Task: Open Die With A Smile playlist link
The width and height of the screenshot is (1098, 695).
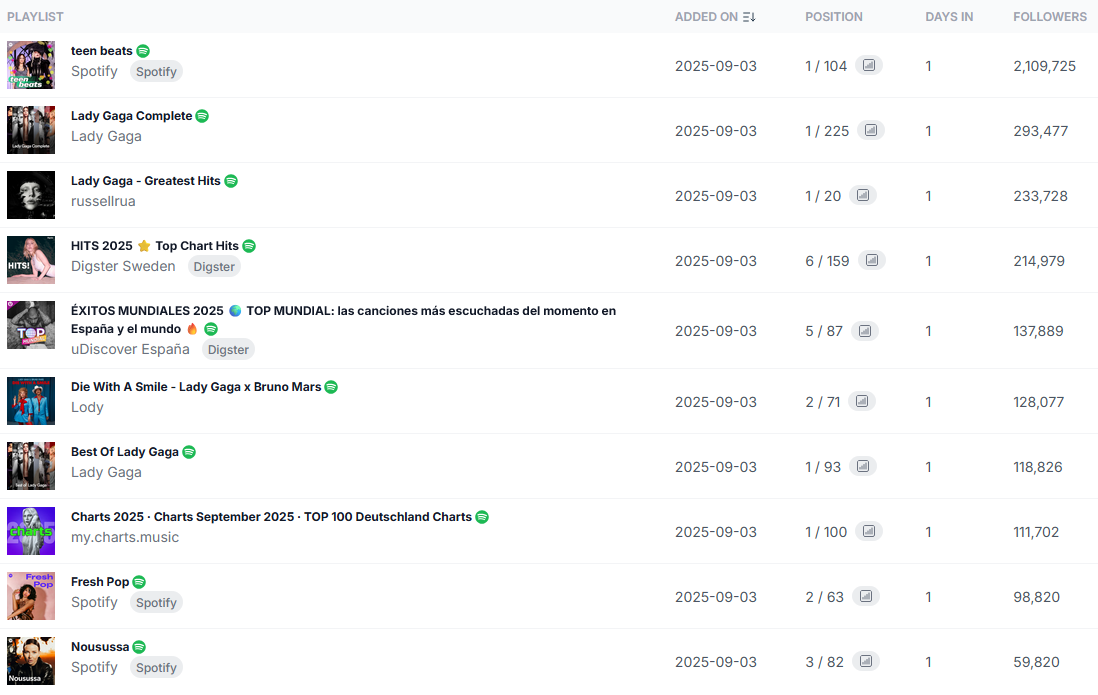Action: pos(196,387)
